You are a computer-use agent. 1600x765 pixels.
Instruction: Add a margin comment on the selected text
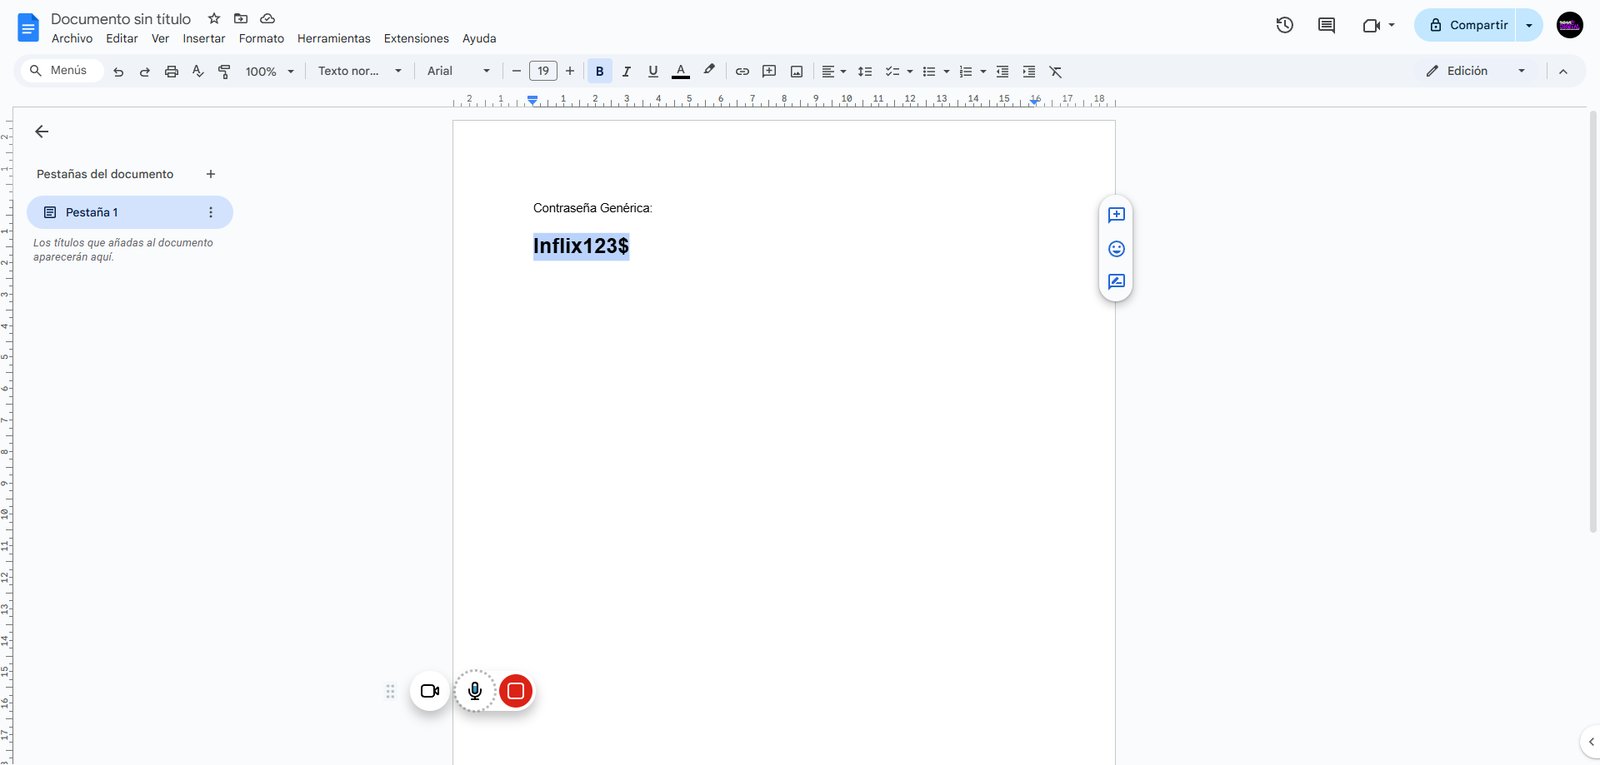pyautogui.click(x=1116, y=215)
